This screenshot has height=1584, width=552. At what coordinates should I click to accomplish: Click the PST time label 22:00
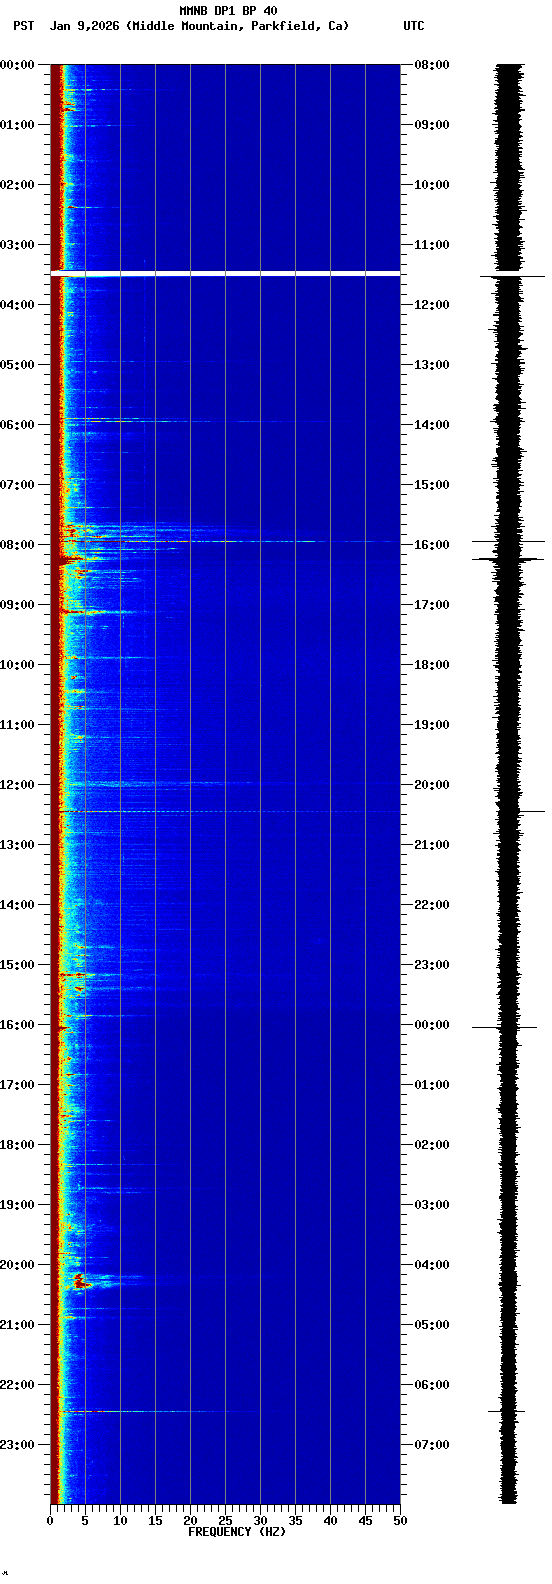click(x=18, y=1385)
